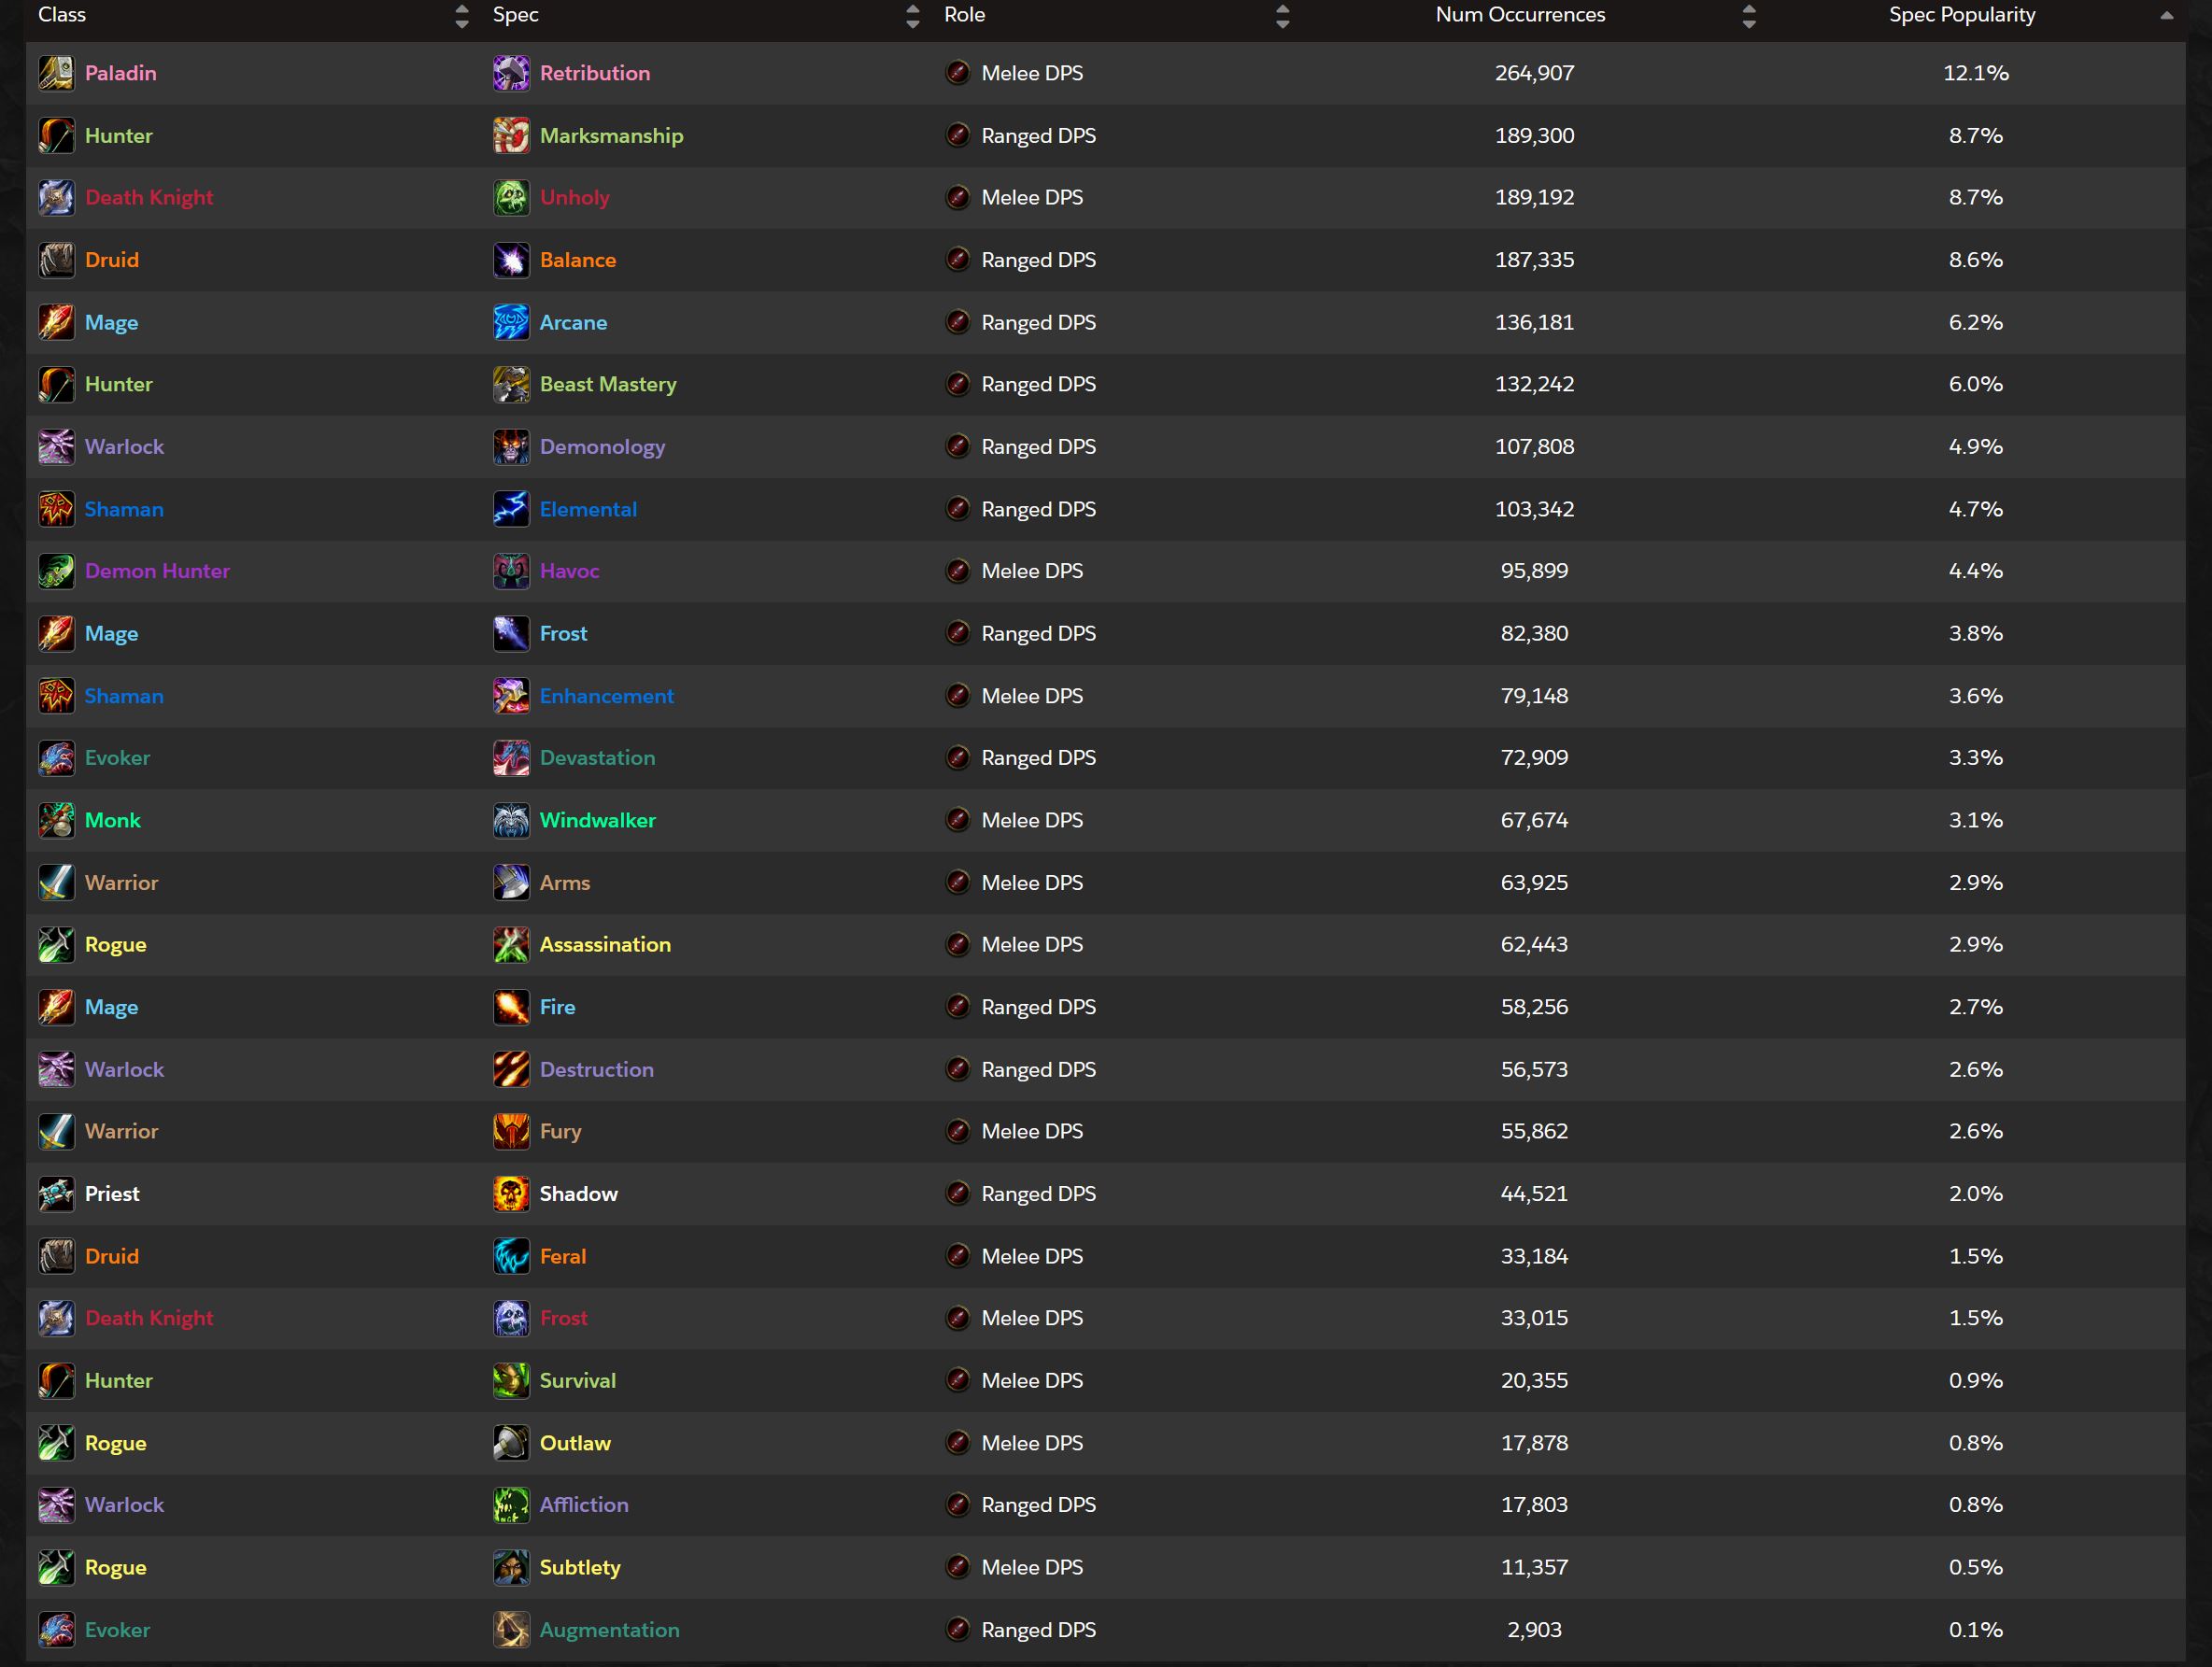The height and width of the screenshot is (1667, 2212).
Task: Click the Subtlety spec icon
Action: click(511, 1567)
